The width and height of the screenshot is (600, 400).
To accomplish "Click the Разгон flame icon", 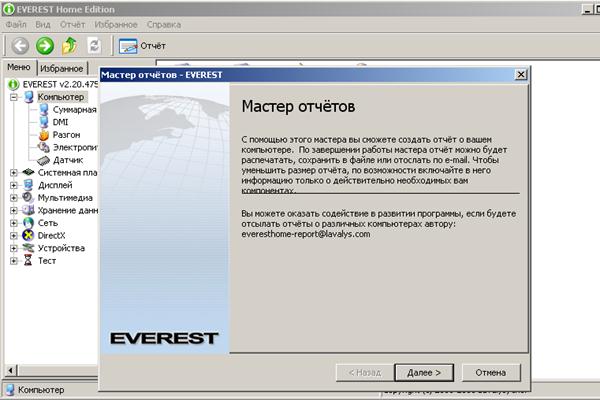I will (44, 135).
